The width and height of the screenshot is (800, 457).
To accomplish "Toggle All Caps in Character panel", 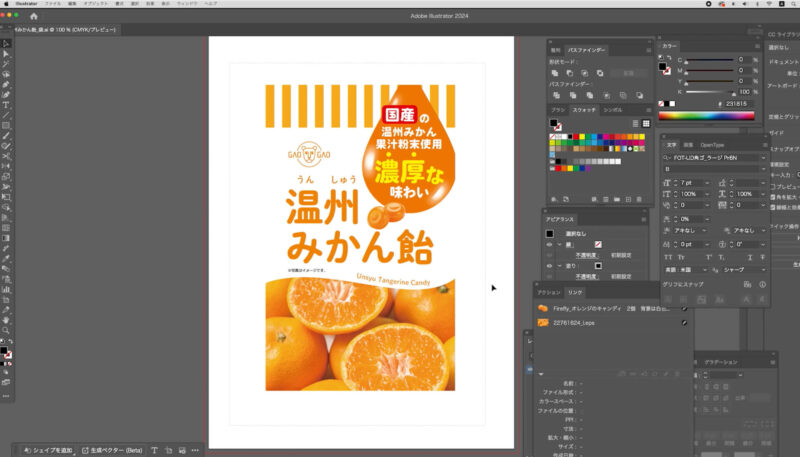I will [668, 258].
